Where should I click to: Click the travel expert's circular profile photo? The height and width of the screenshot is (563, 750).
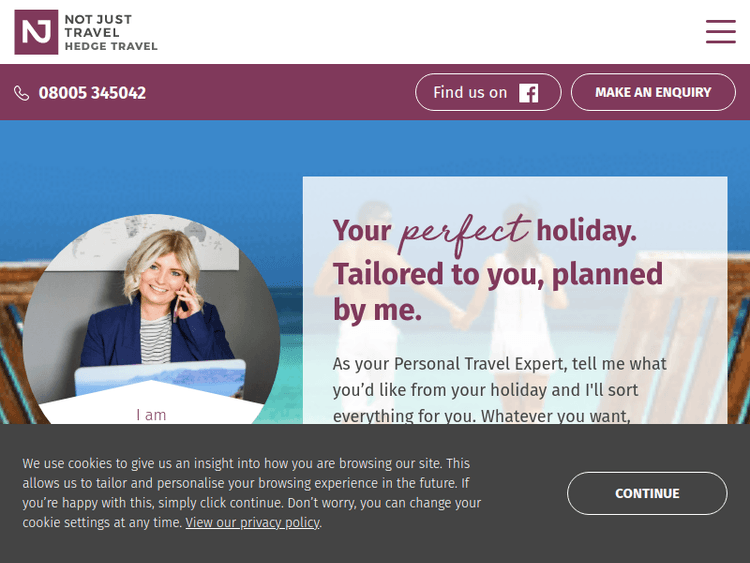coord(150,300)
